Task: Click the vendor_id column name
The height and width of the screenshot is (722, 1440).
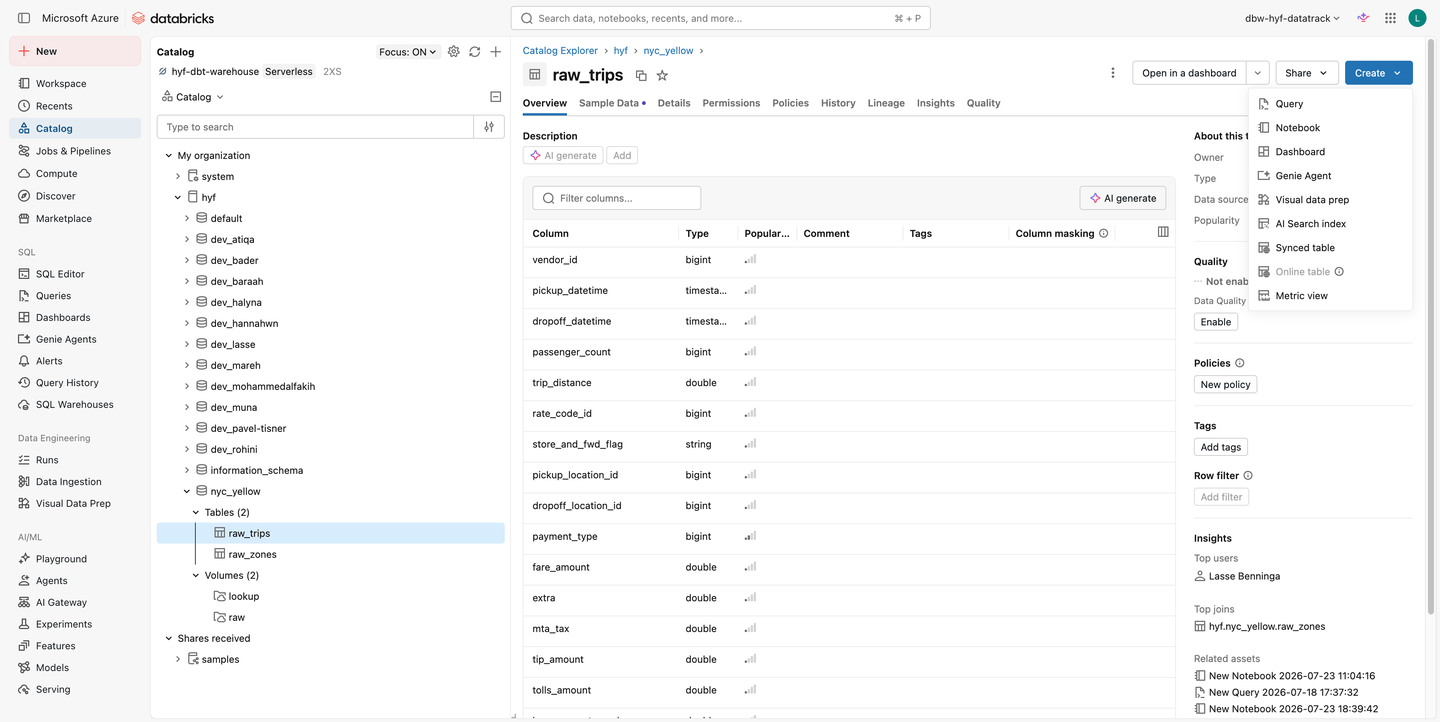Action: point(555,260)
